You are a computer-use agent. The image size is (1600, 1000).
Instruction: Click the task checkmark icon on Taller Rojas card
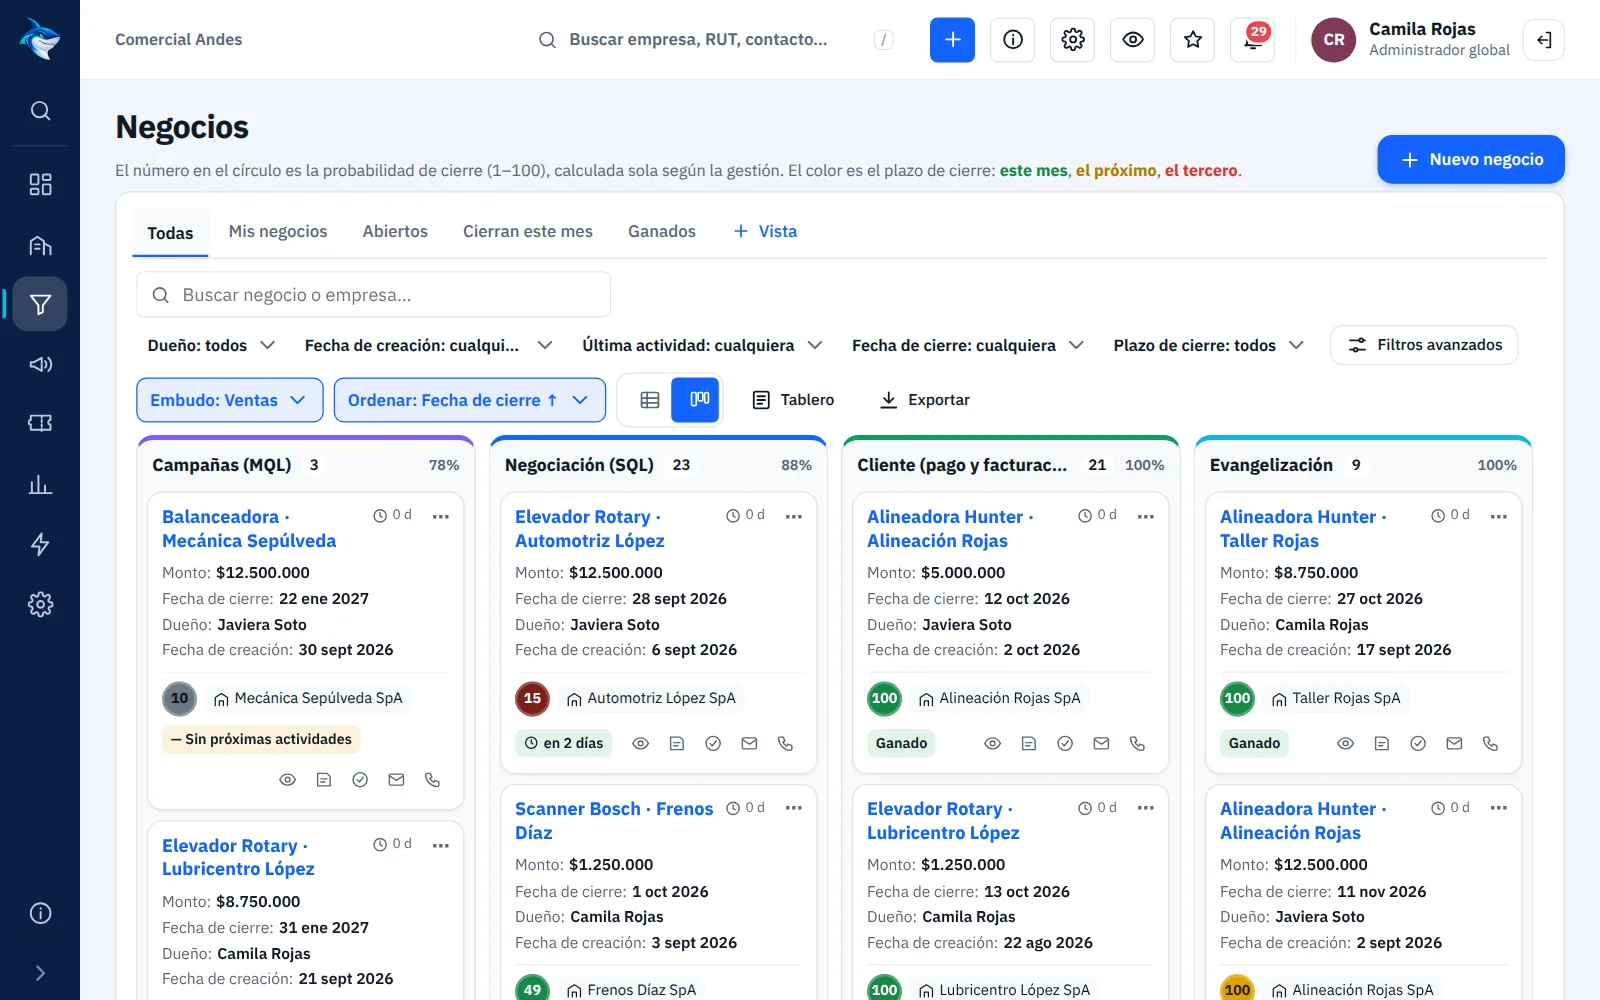[x=1418, y=743]
